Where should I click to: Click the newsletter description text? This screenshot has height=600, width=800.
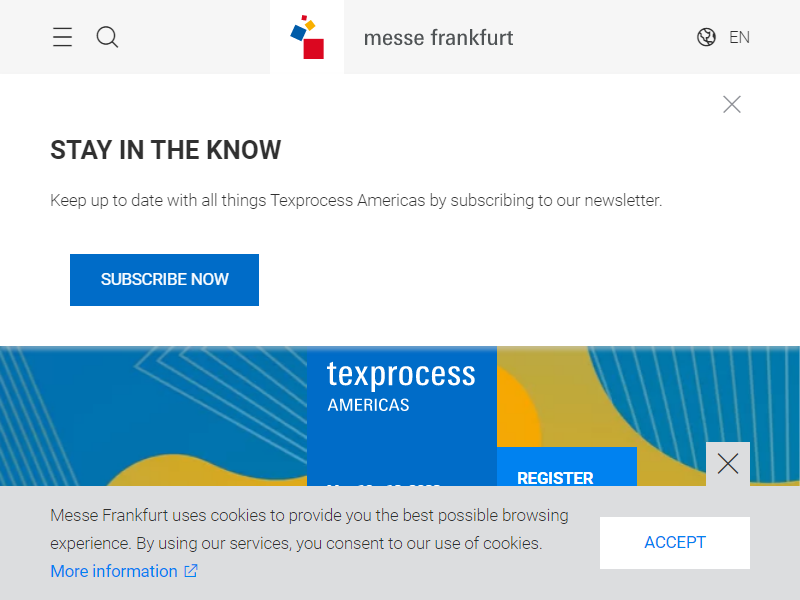click(356, 201)
